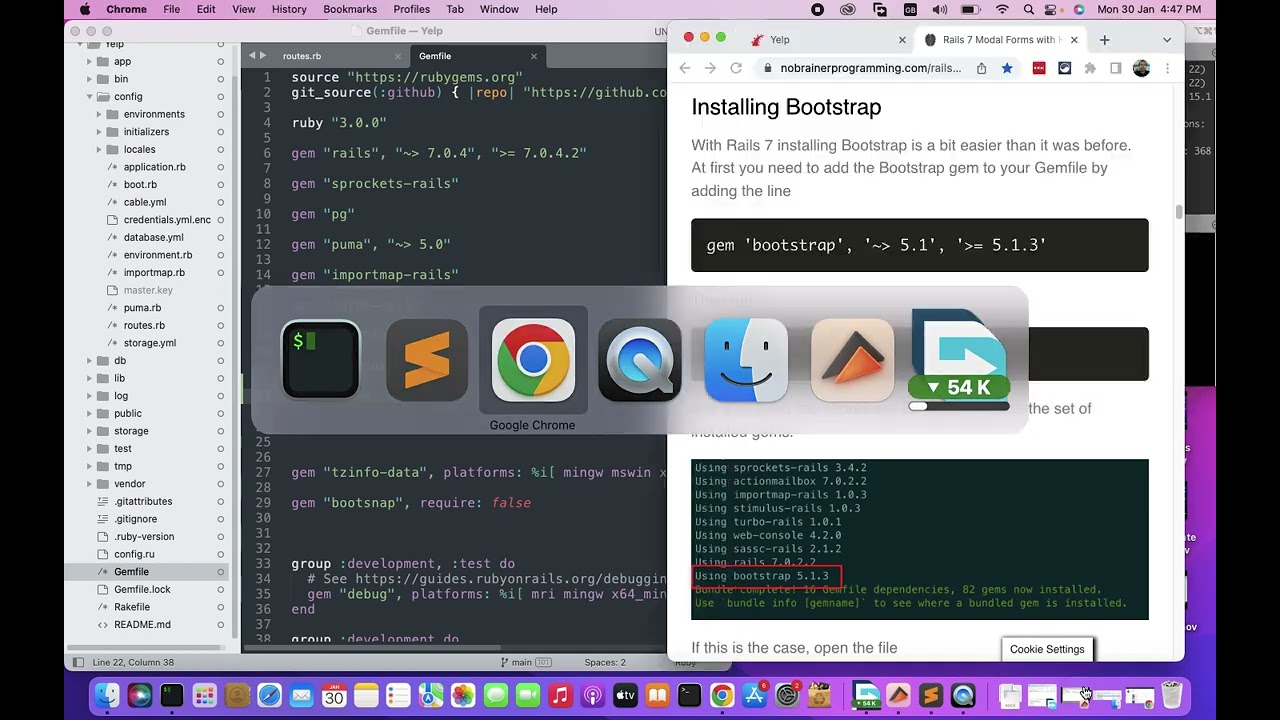The width and height of the screenshot is (1280, 720).
Task: Collapse the config folder in sidebar
Action: click(89, 97)
